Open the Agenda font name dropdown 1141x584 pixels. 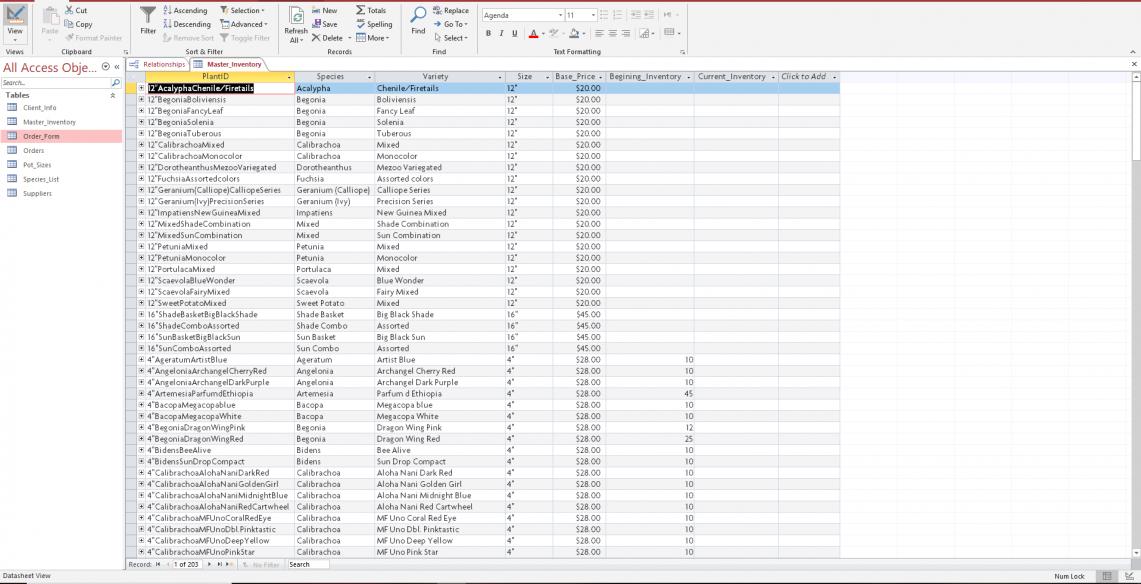[560, 16]
